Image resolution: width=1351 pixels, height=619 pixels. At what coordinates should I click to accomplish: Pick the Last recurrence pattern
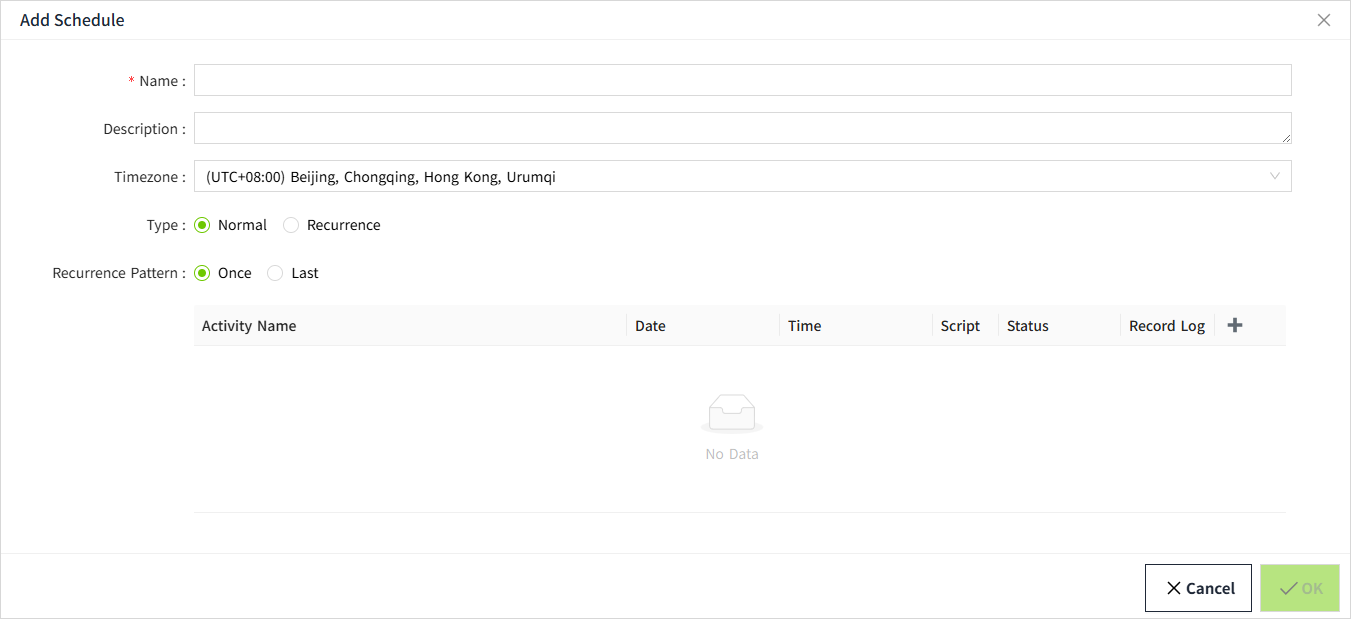275,273
